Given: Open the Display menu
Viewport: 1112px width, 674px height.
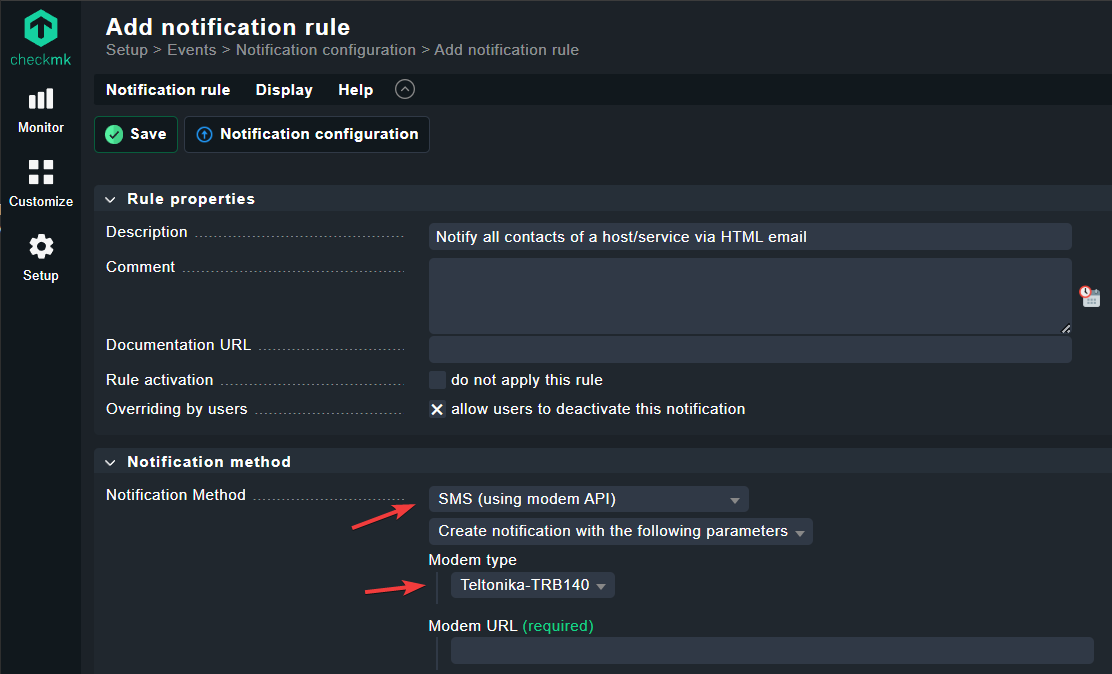Looking at the screenshot, I should click(284, 90).
